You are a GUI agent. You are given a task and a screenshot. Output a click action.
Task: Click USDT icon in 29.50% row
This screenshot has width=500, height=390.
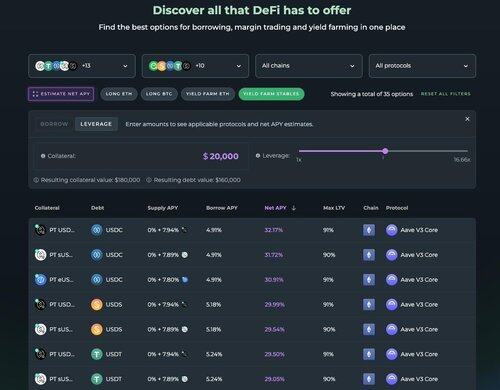tap(97, 354)
